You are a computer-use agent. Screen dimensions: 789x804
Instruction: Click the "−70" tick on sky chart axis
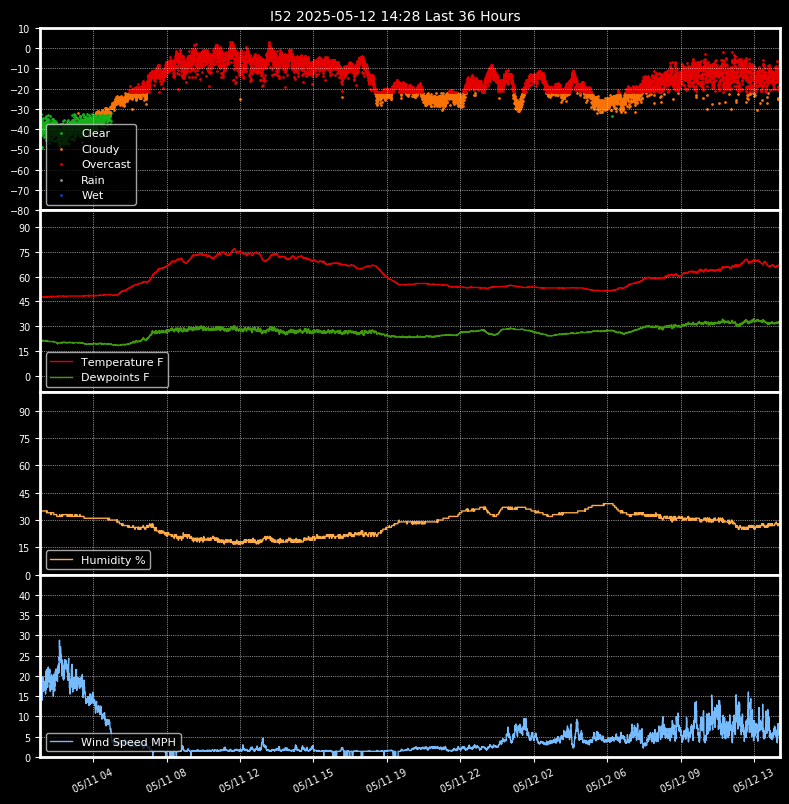coord(21,191)
